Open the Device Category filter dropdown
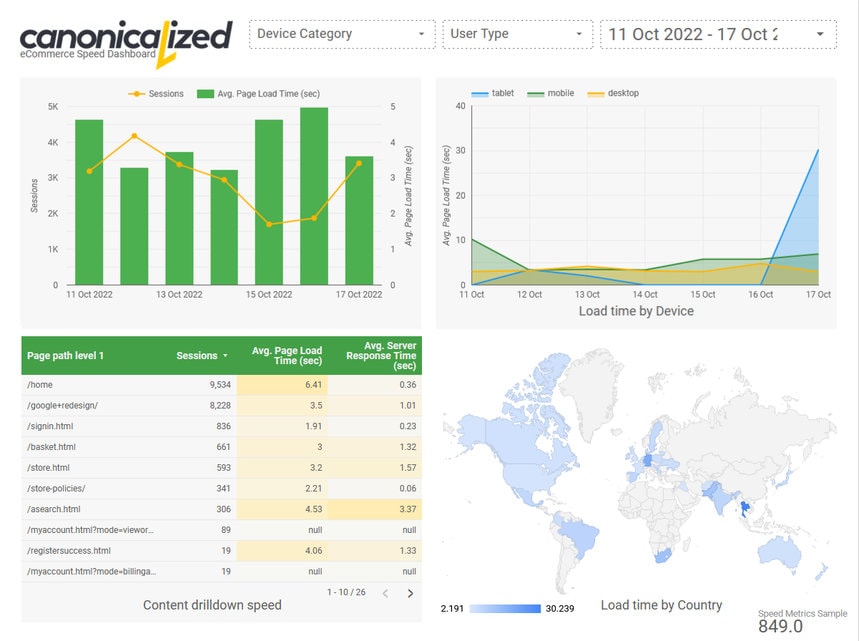Image resolution: width=859 pixels, height=641 pixels. [x=342, y=33]
